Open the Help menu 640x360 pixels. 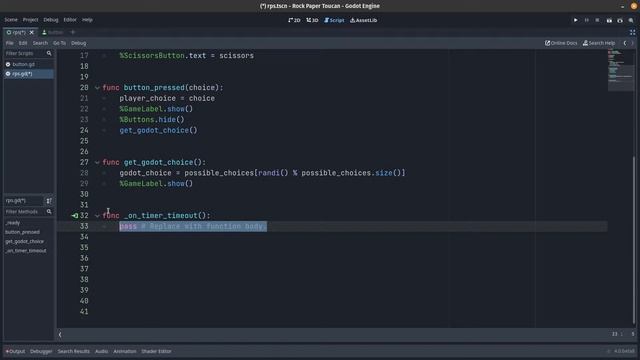pyautogui.click(x=87, y=20)
